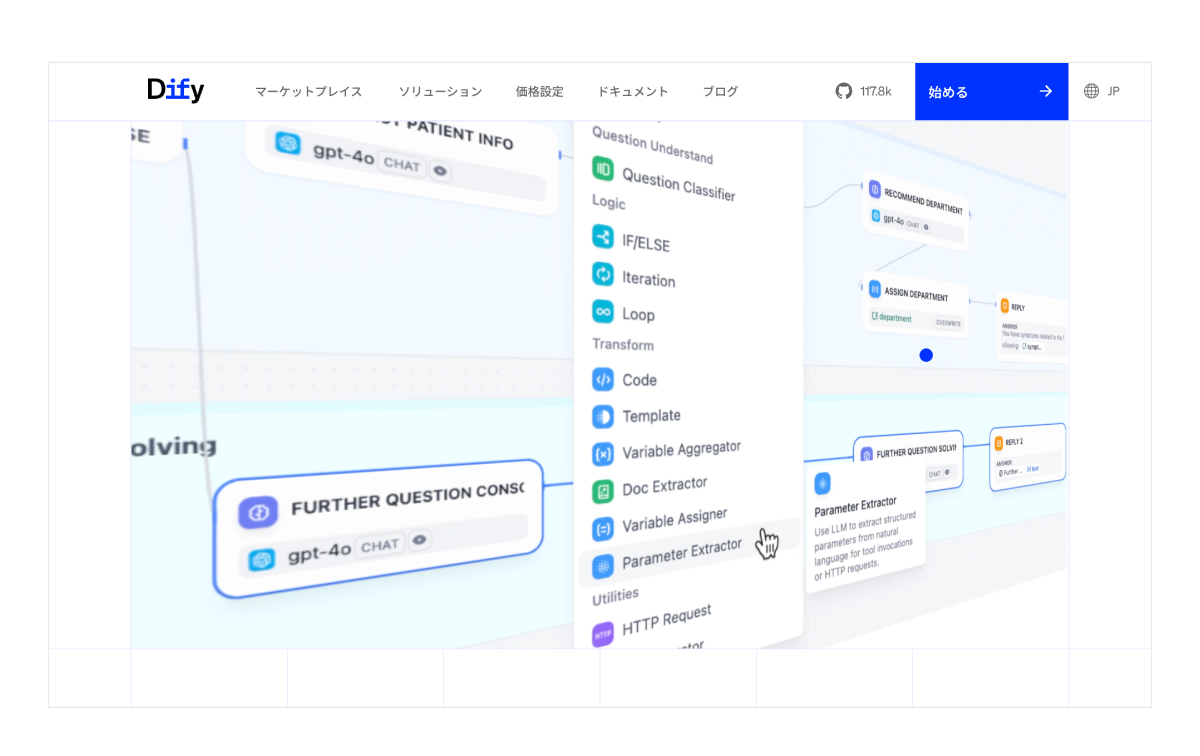The image size is (1200, 756).
Task: Select the Variable Assigner icon
Action: (x=603, y=529)
